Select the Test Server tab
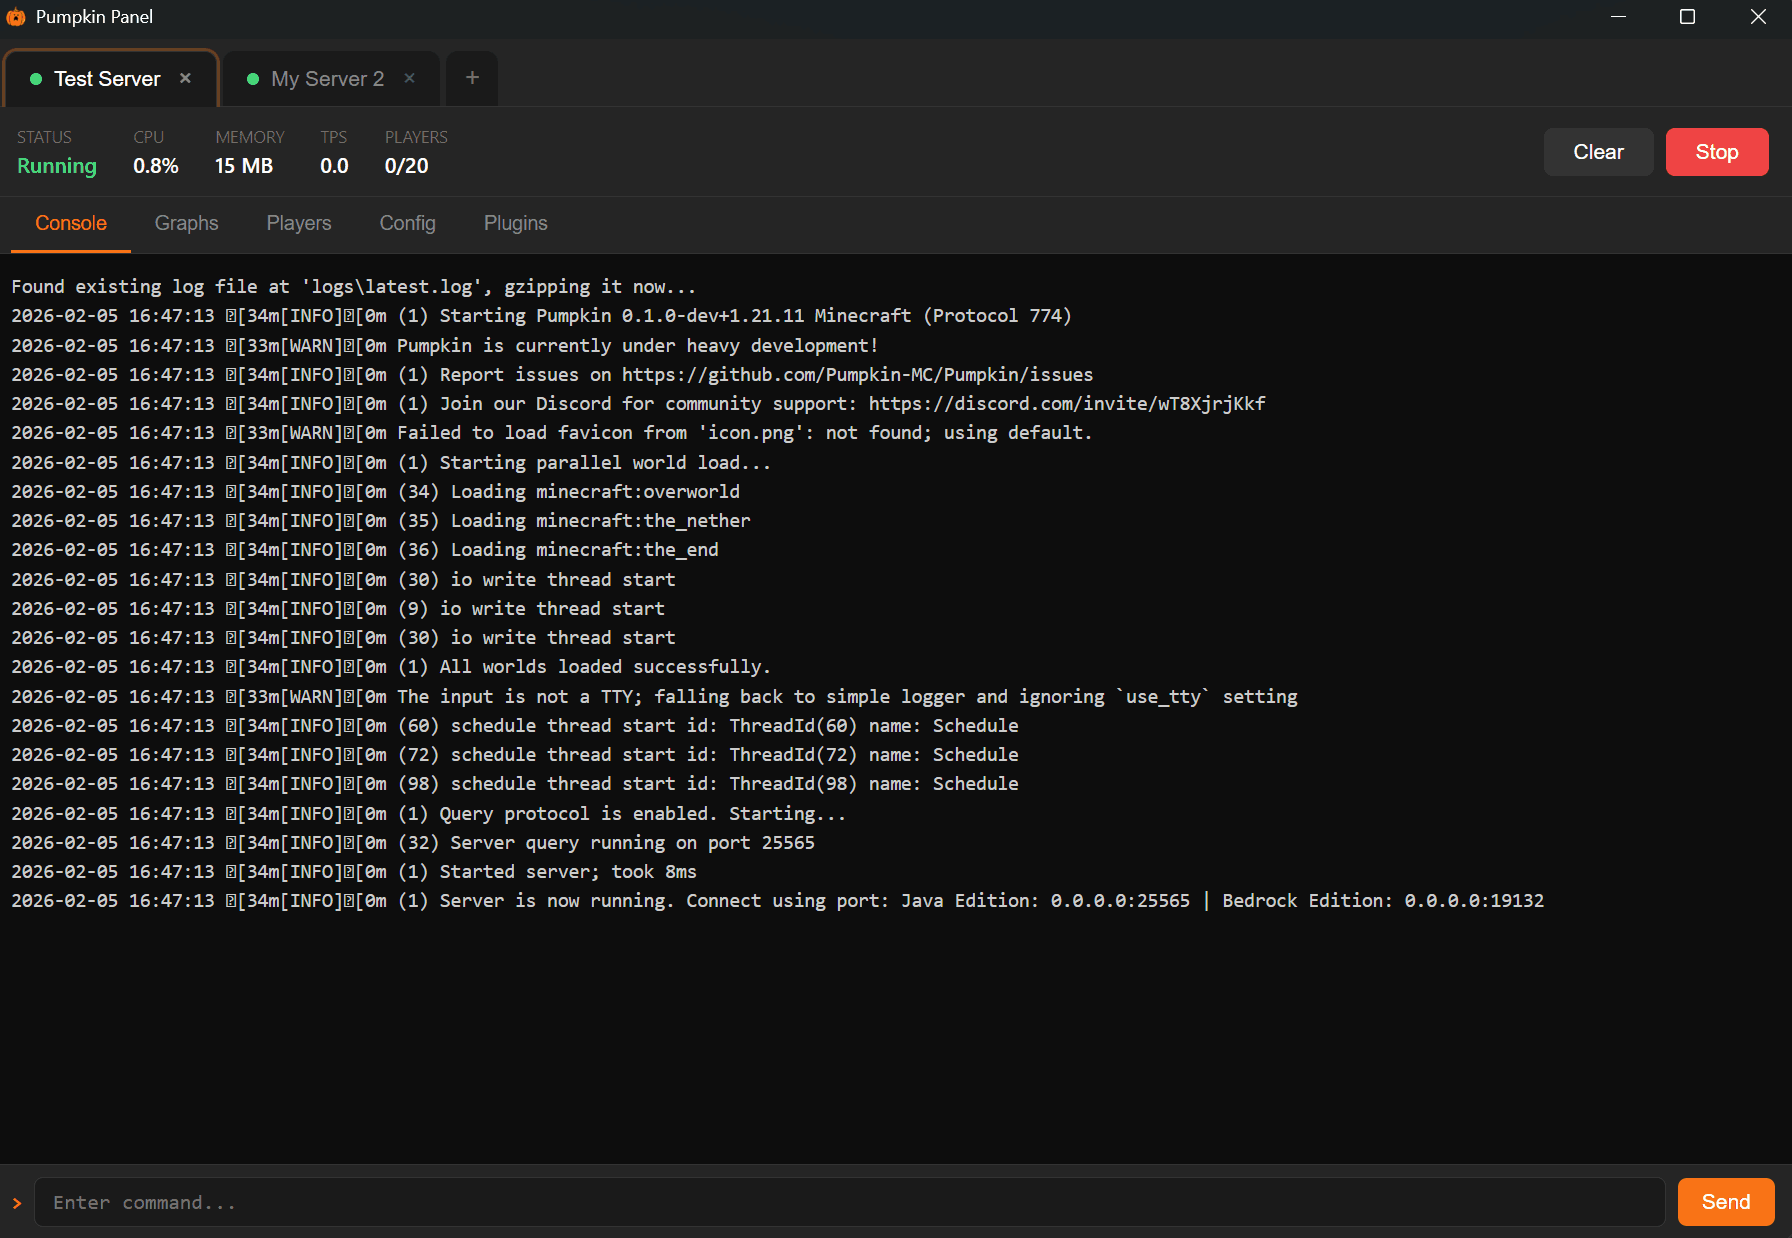The height and width of the screenshot is (1238, 1792). click(x=107, y=79)
